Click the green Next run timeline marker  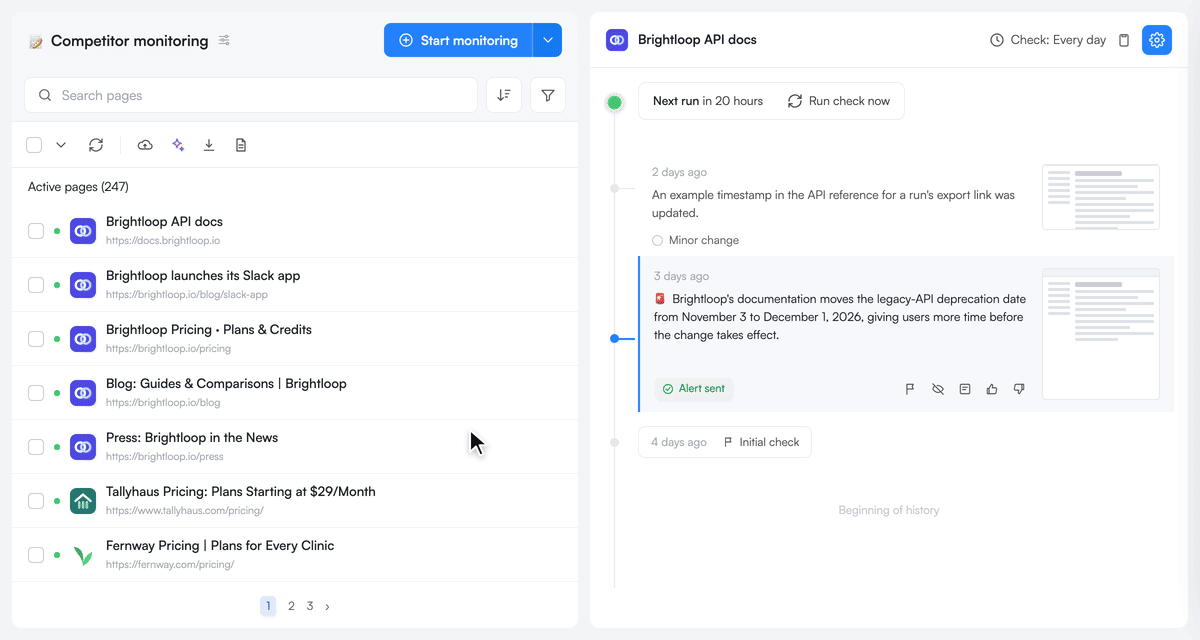[615, 102]
